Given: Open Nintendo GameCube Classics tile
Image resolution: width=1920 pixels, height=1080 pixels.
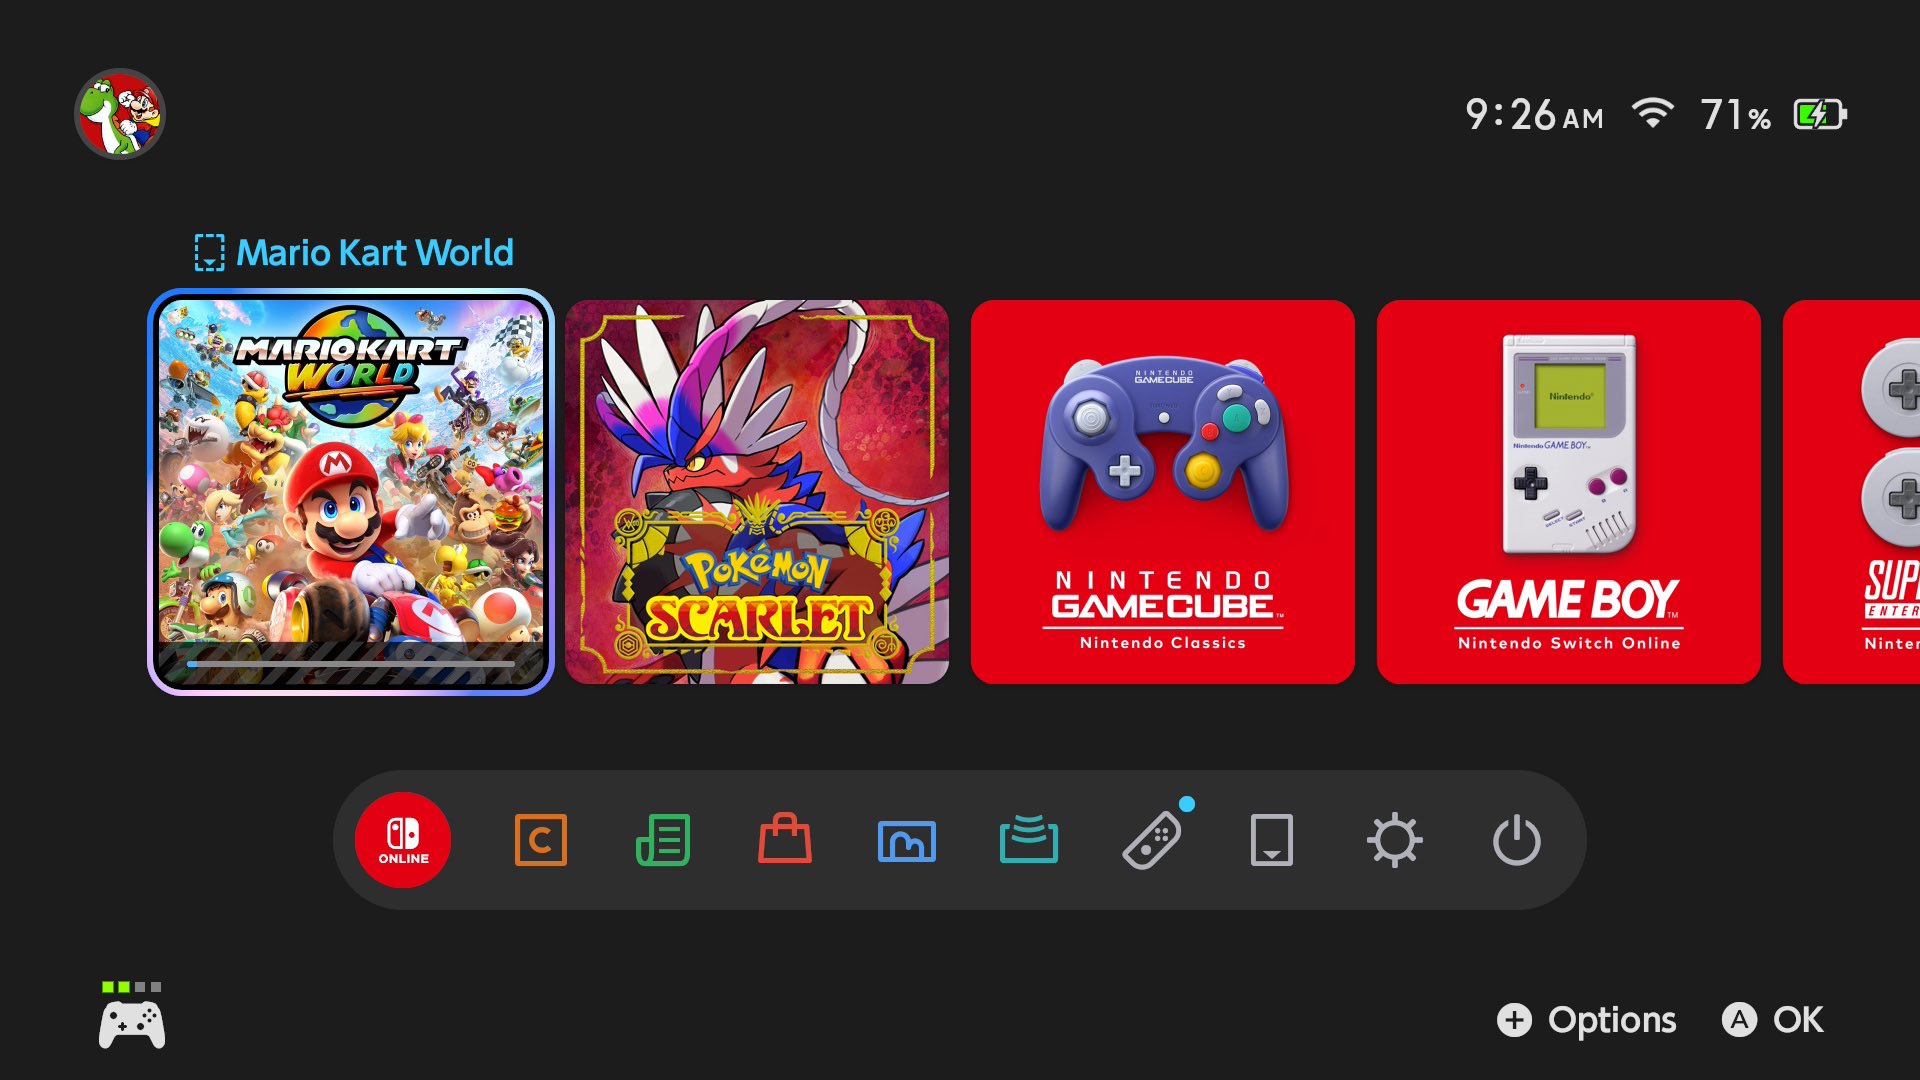Looking at the screenshot, I should 1162,492.
